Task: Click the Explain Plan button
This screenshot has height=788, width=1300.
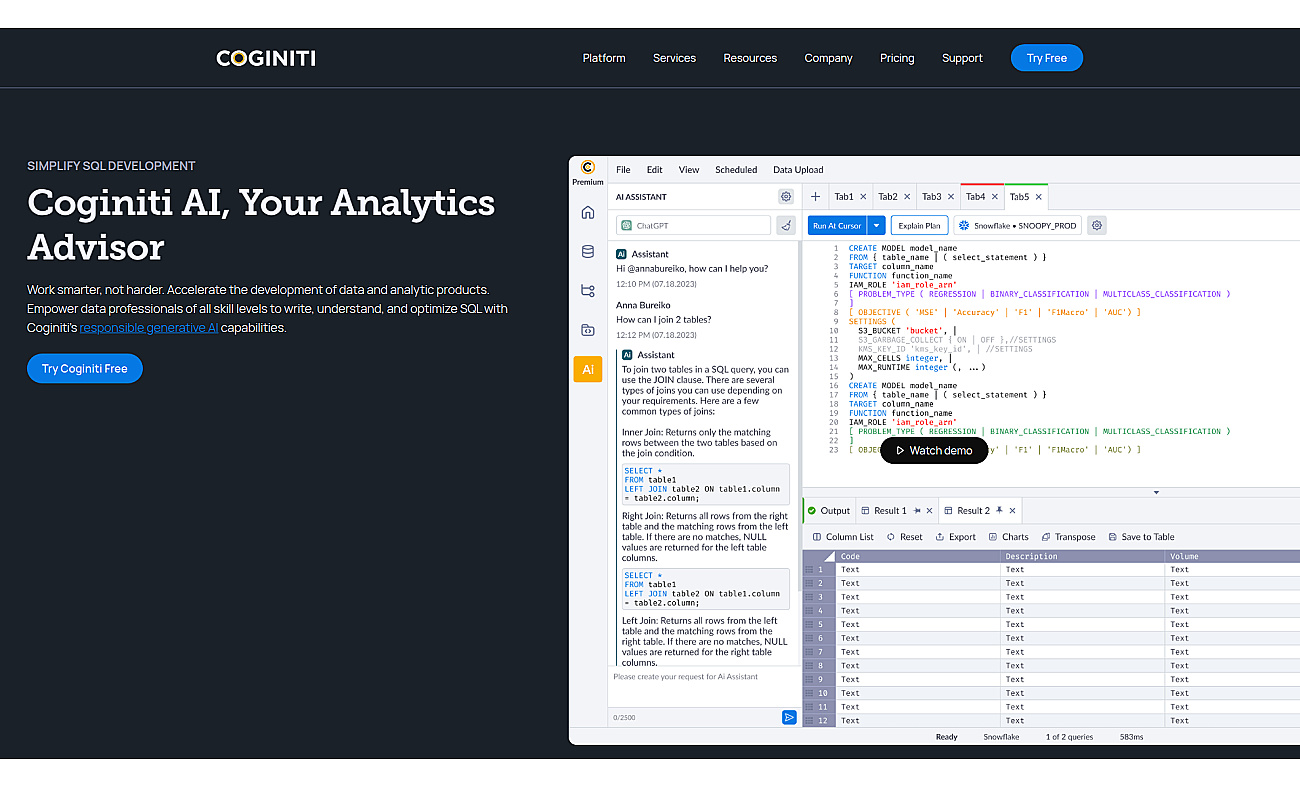Action: coord(919,226)
